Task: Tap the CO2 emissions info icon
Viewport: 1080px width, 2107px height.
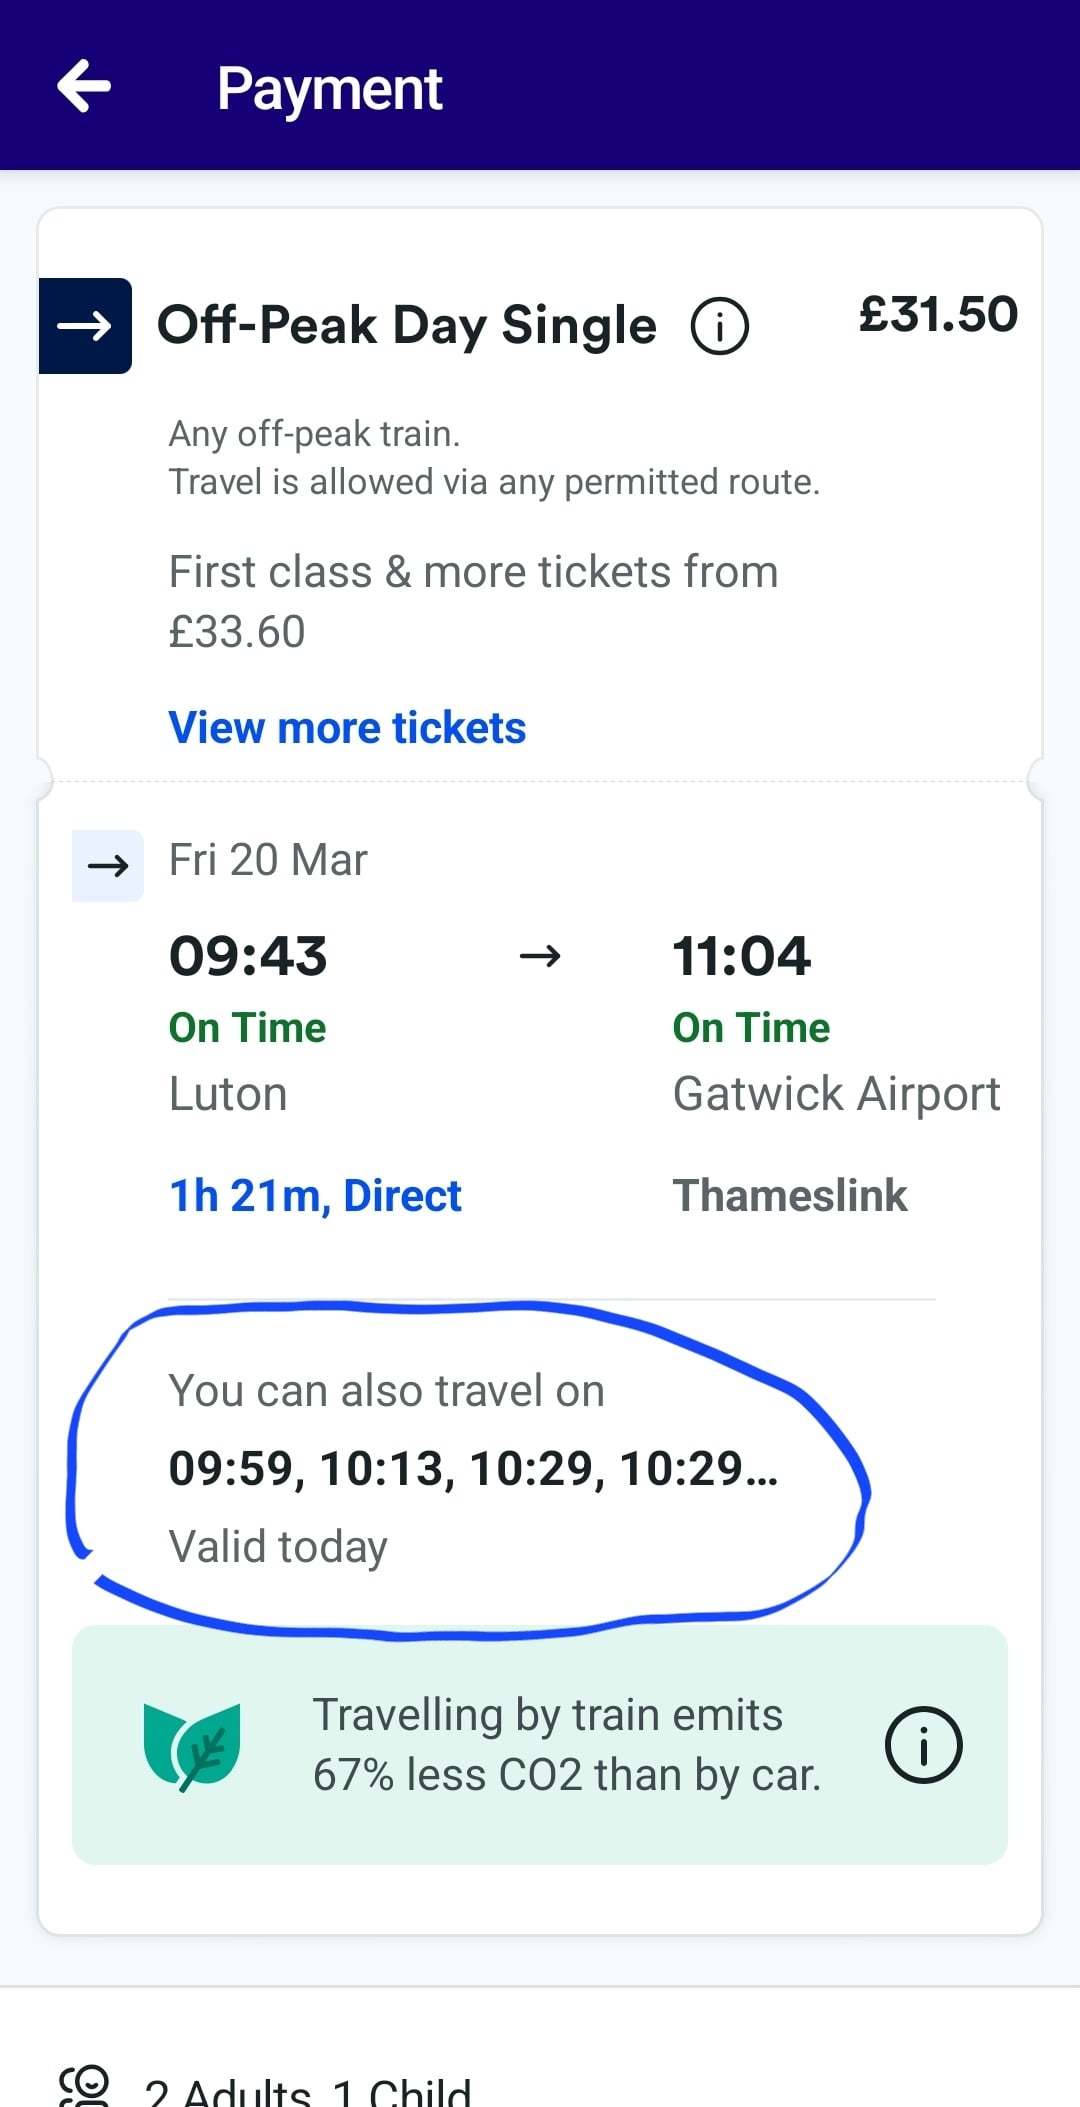Action: point(923,1745)
